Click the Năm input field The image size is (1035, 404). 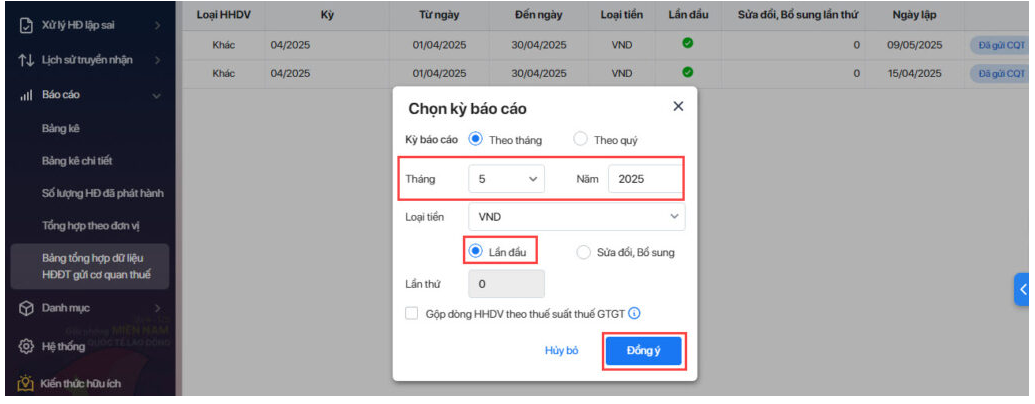coord(644,179)
